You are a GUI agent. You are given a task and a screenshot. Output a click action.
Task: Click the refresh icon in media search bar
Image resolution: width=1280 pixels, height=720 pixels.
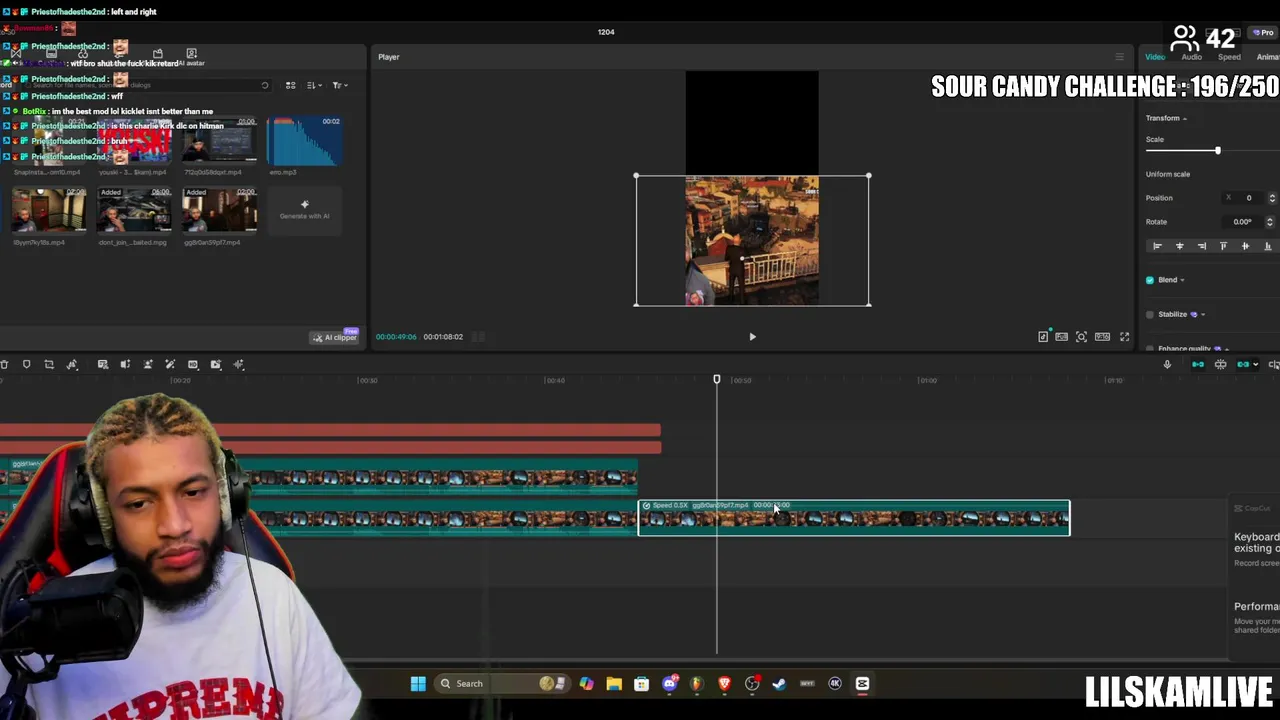click(x=264, y=86)
